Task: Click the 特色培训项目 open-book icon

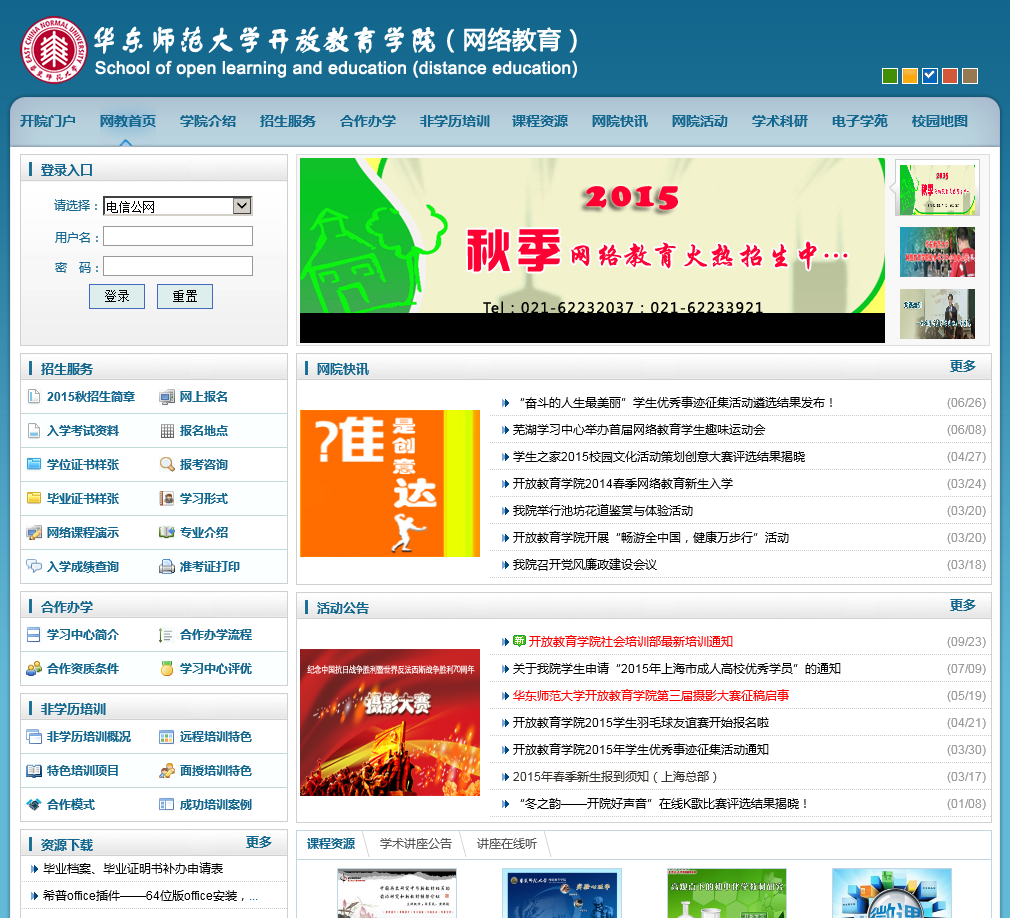Action: [33, 770]
